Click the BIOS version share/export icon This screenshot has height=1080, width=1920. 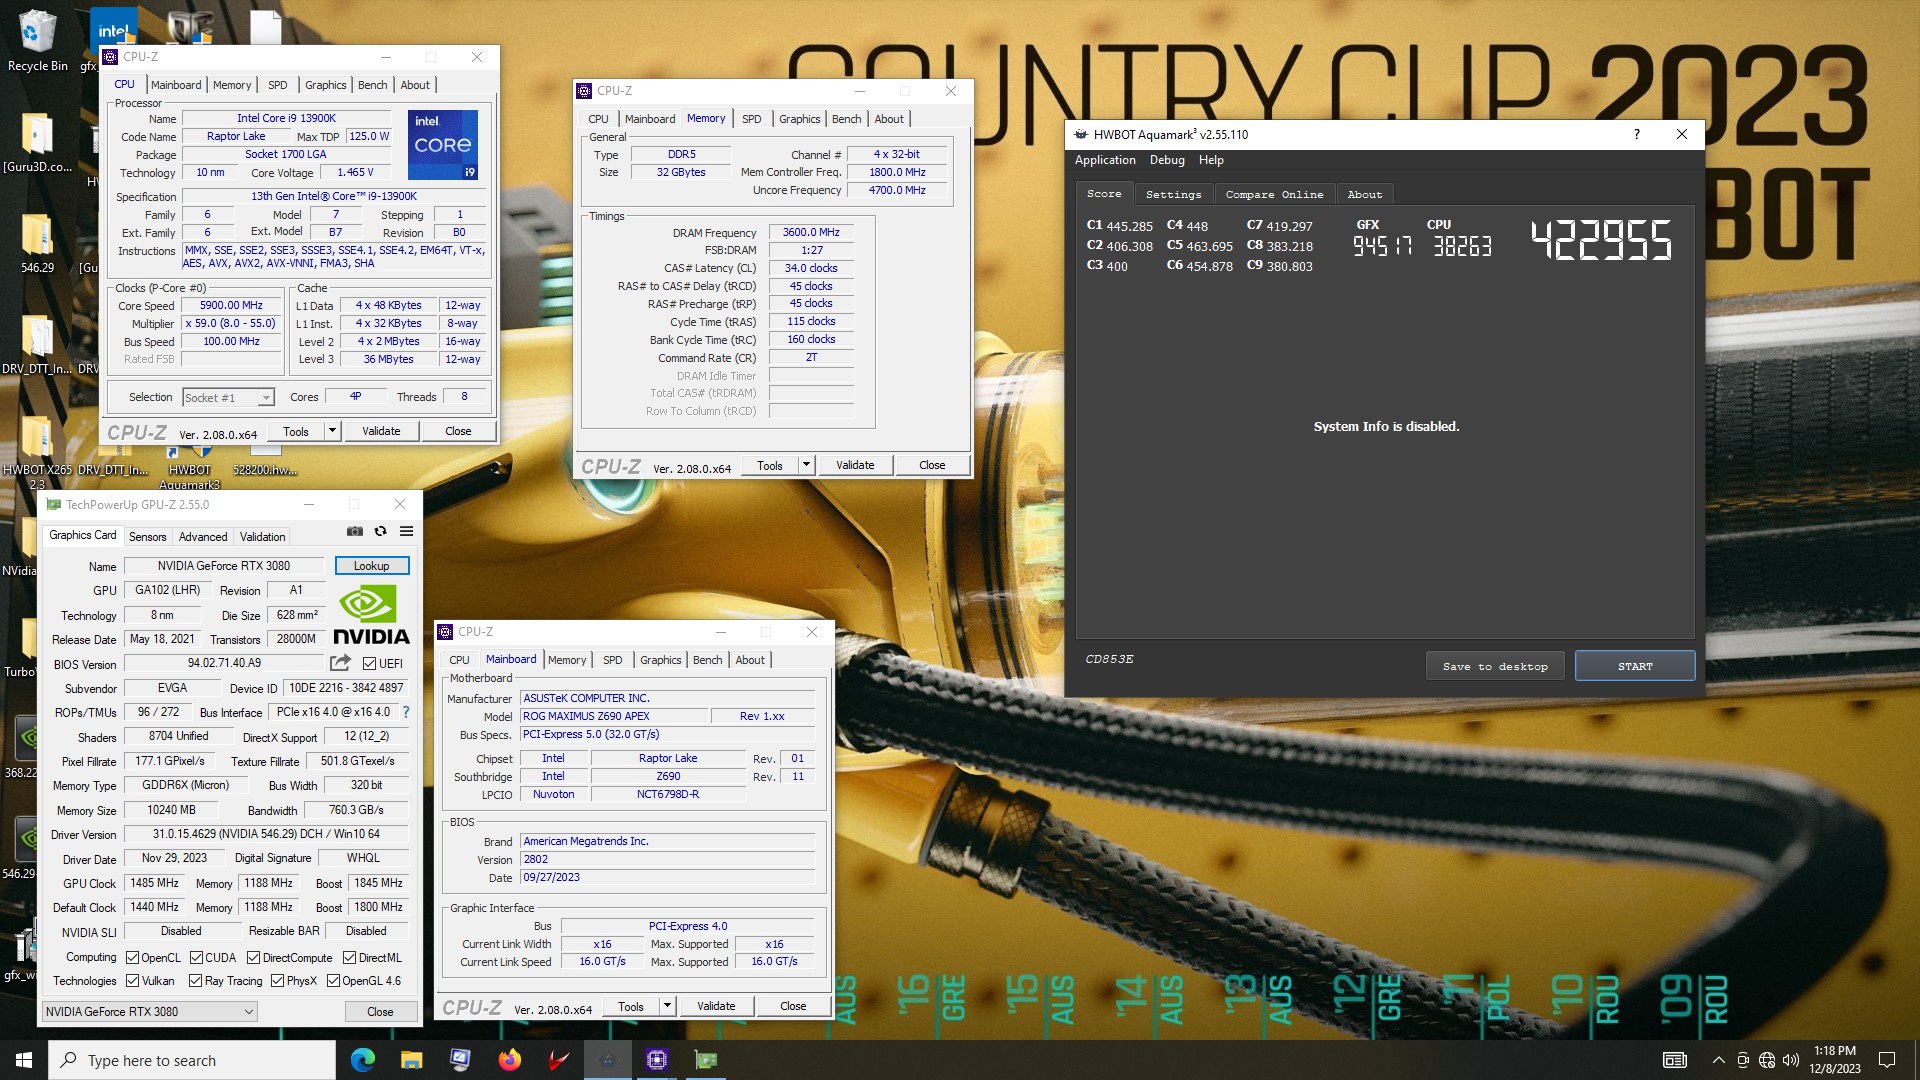[340, 663]
